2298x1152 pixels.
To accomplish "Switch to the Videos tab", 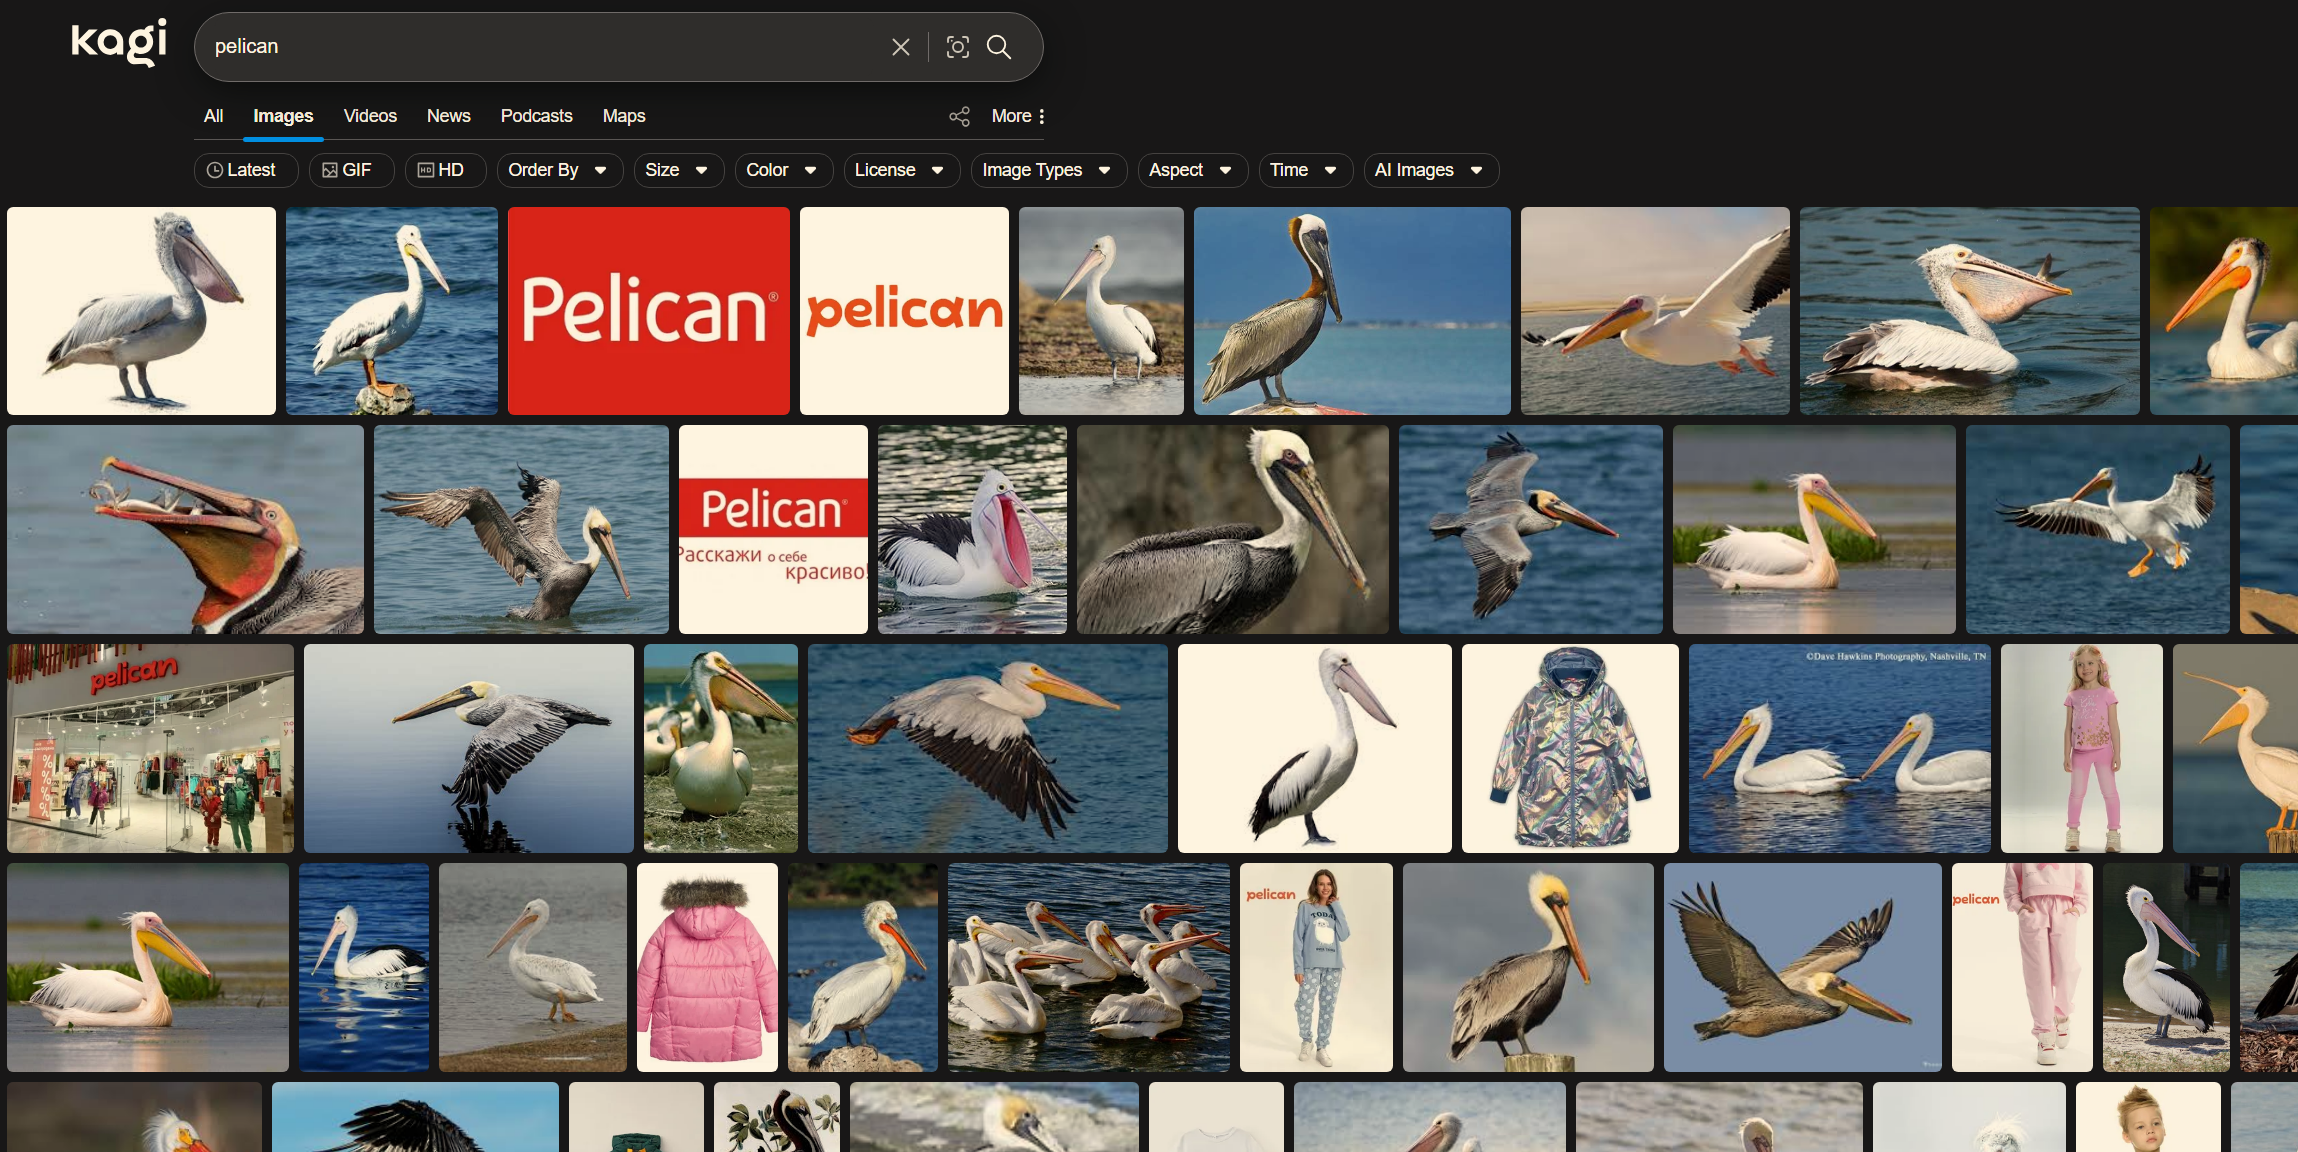I will 369,116.
